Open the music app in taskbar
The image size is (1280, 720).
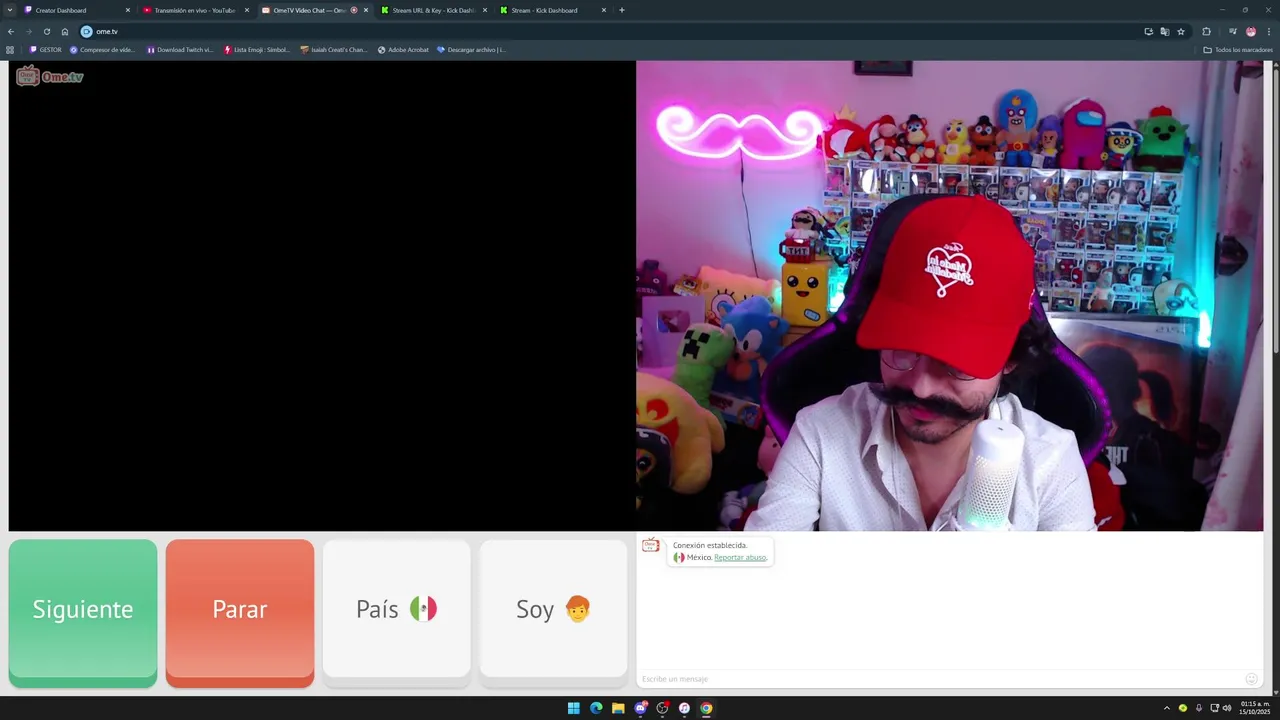click(684, 708)
